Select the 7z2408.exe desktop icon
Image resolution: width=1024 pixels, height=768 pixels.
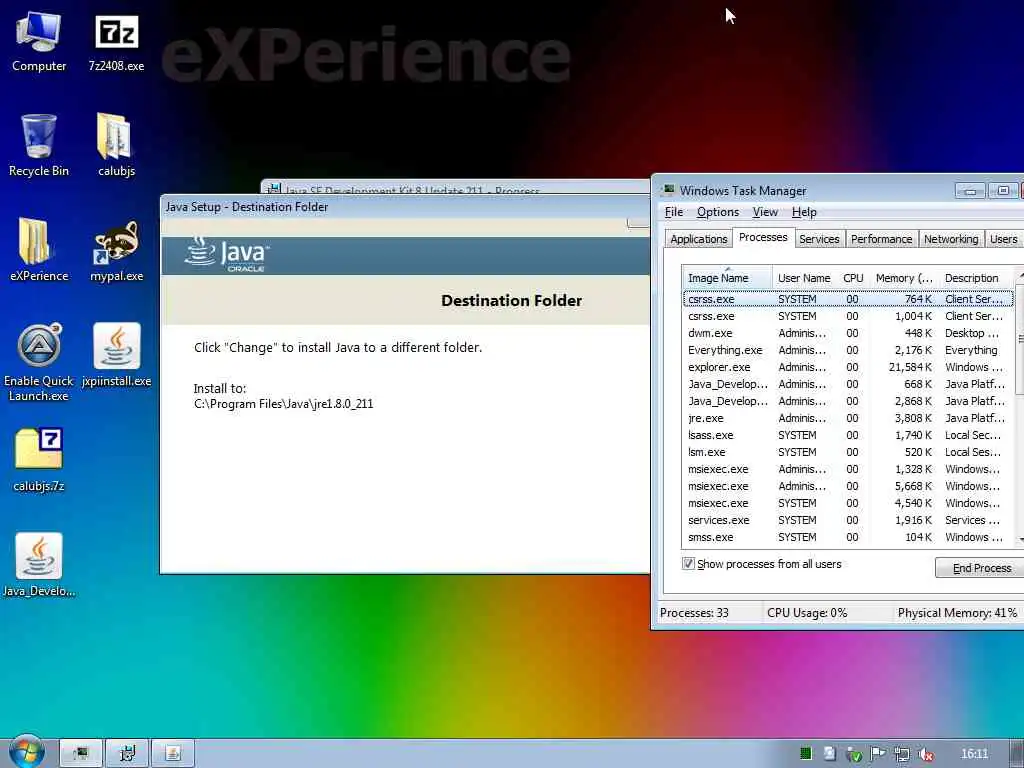pyautogui.click(x=116, y=42)
